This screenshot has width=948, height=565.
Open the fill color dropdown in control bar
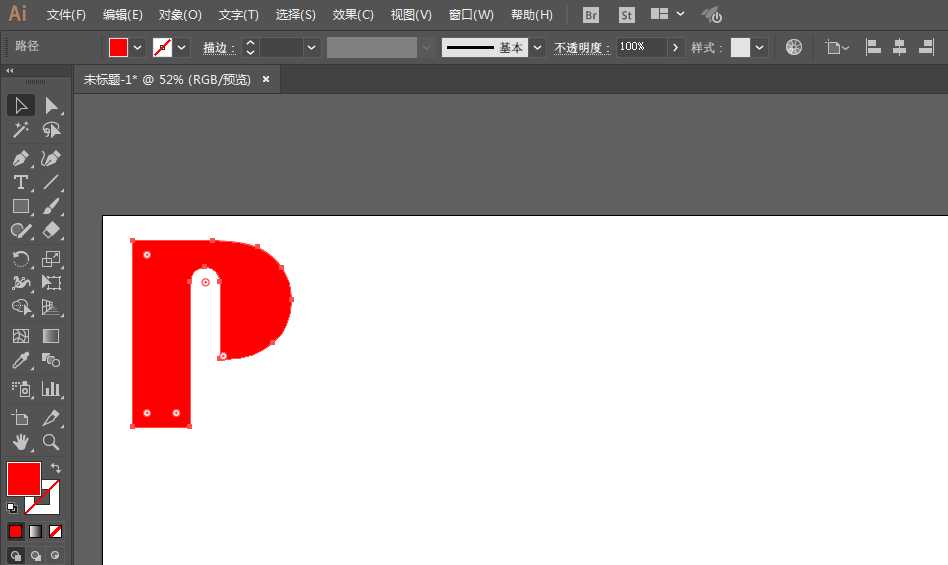click(138, 47)
